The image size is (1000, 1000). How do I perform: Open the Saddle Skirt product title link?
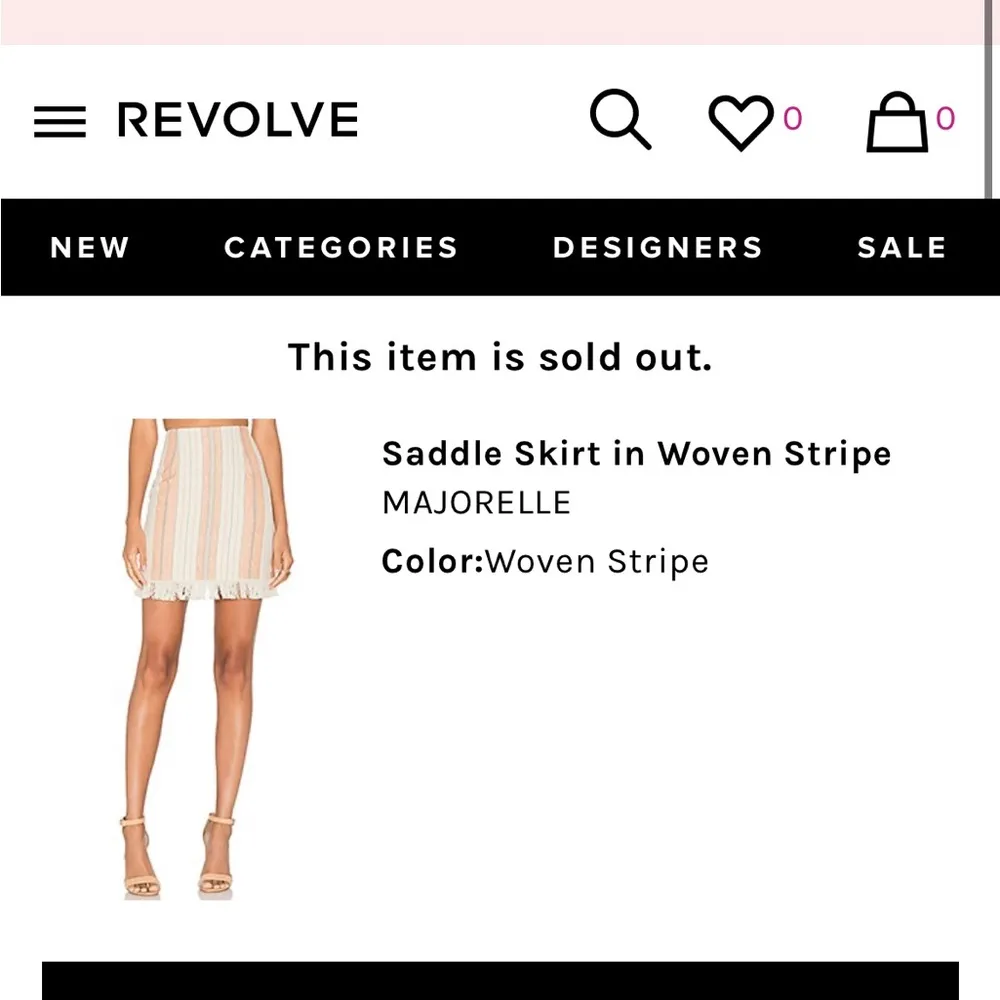pos(636,454)
